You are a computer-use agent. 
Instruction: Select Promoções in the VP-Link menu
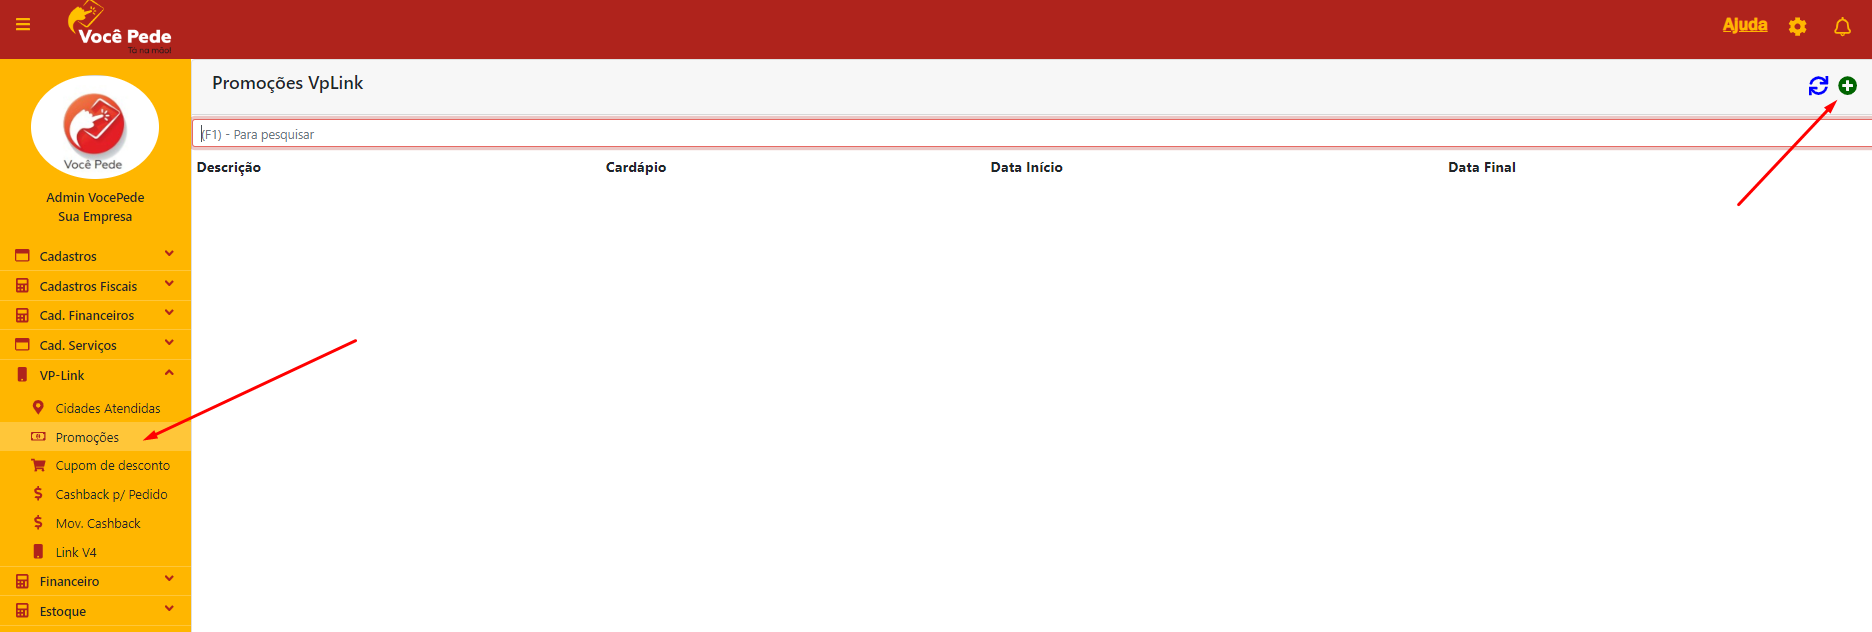[87, 437]
